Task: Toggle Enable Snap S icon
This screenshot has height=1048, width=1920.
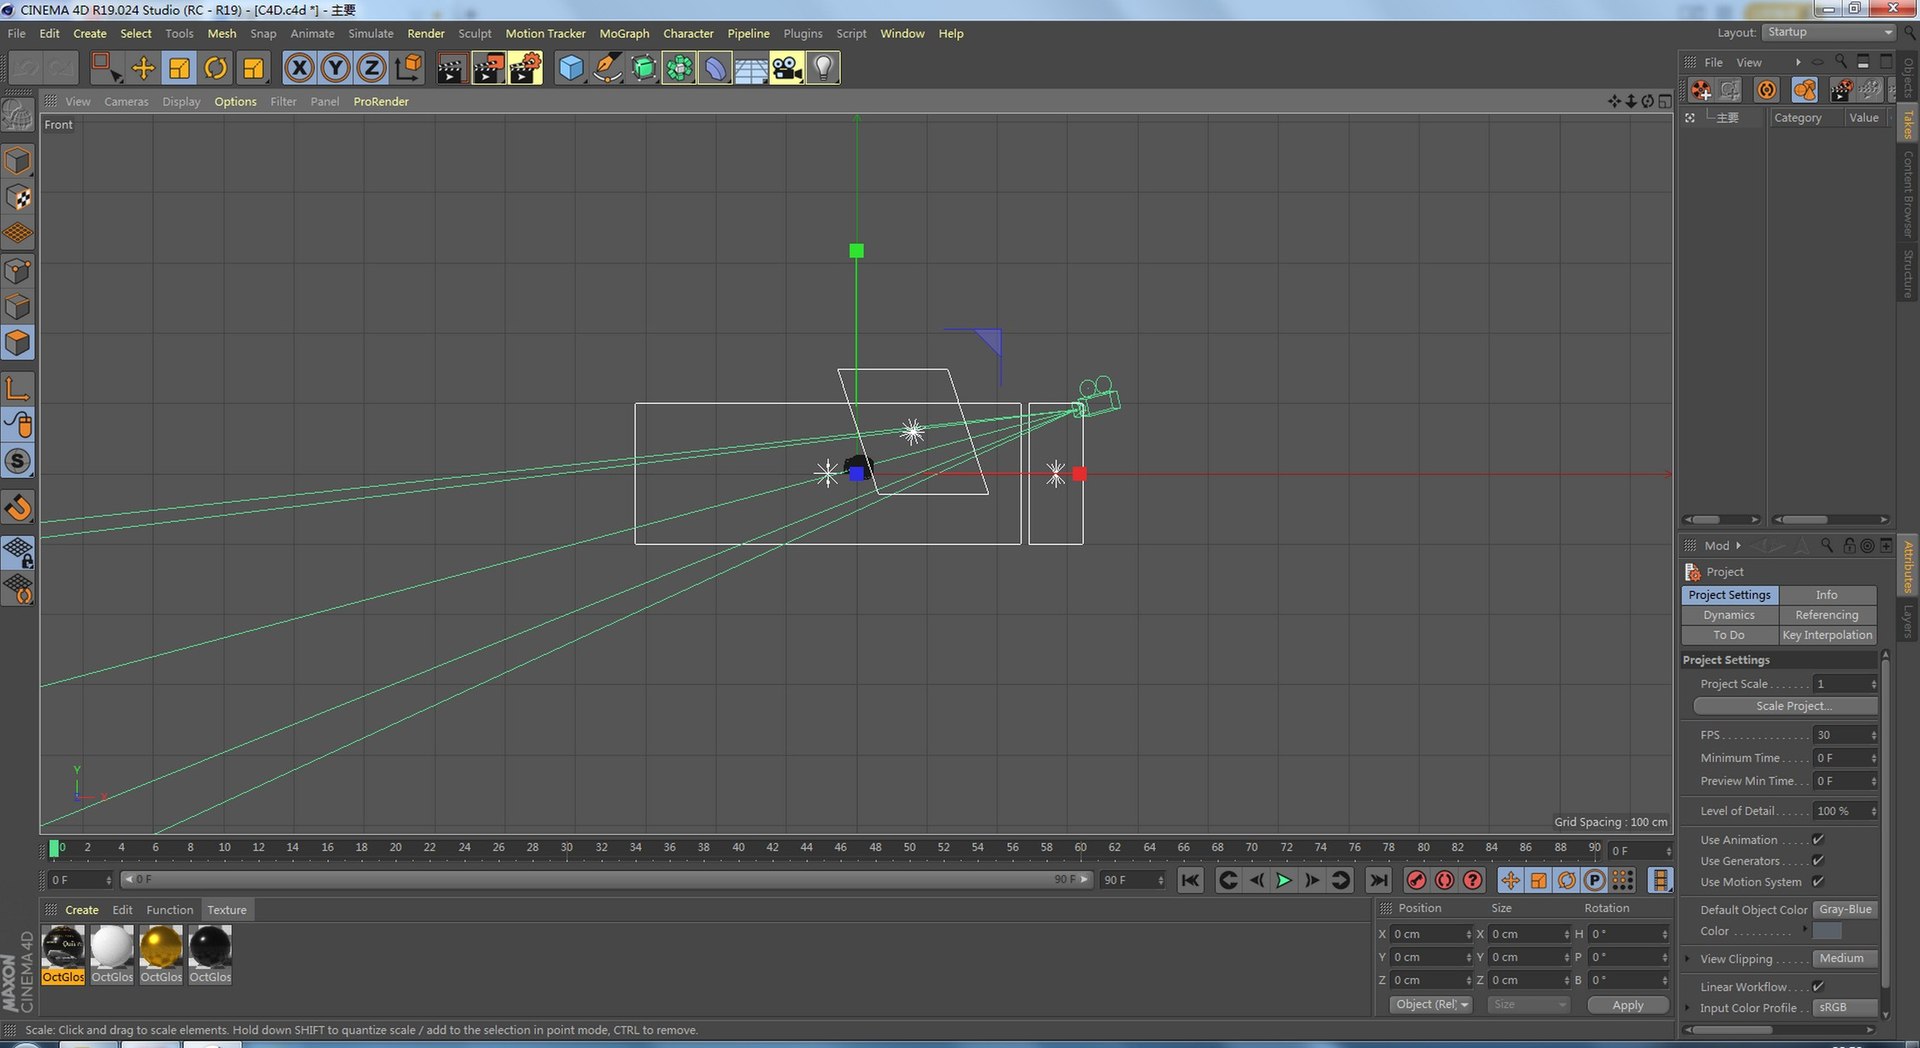Action: pyautogui.click(x=18, y=461)
